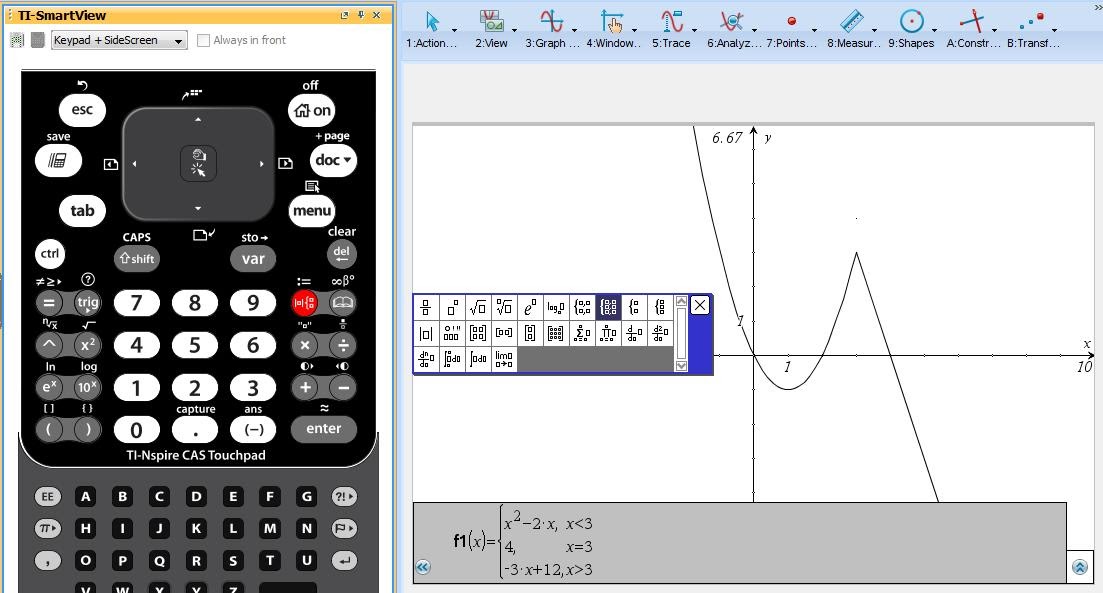The height and width of the screenshot is (593, 1103).
Task: Click the shift key on keypad
Action: click(x=137, y=259)
